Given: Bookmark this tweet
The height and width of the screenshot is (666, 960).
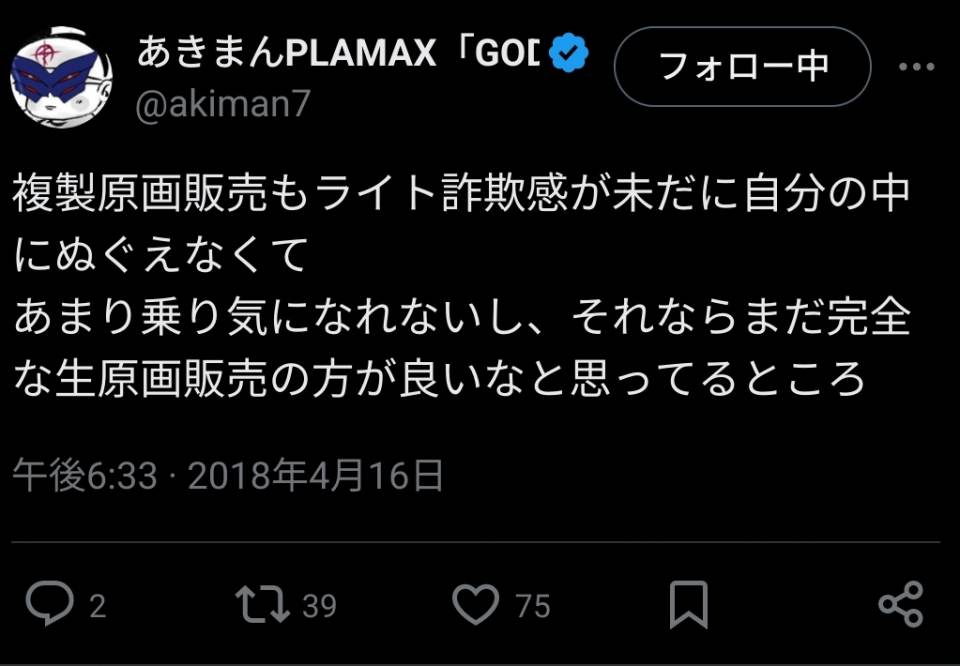Looking at the screenshot, I should (x=689, y=604).
